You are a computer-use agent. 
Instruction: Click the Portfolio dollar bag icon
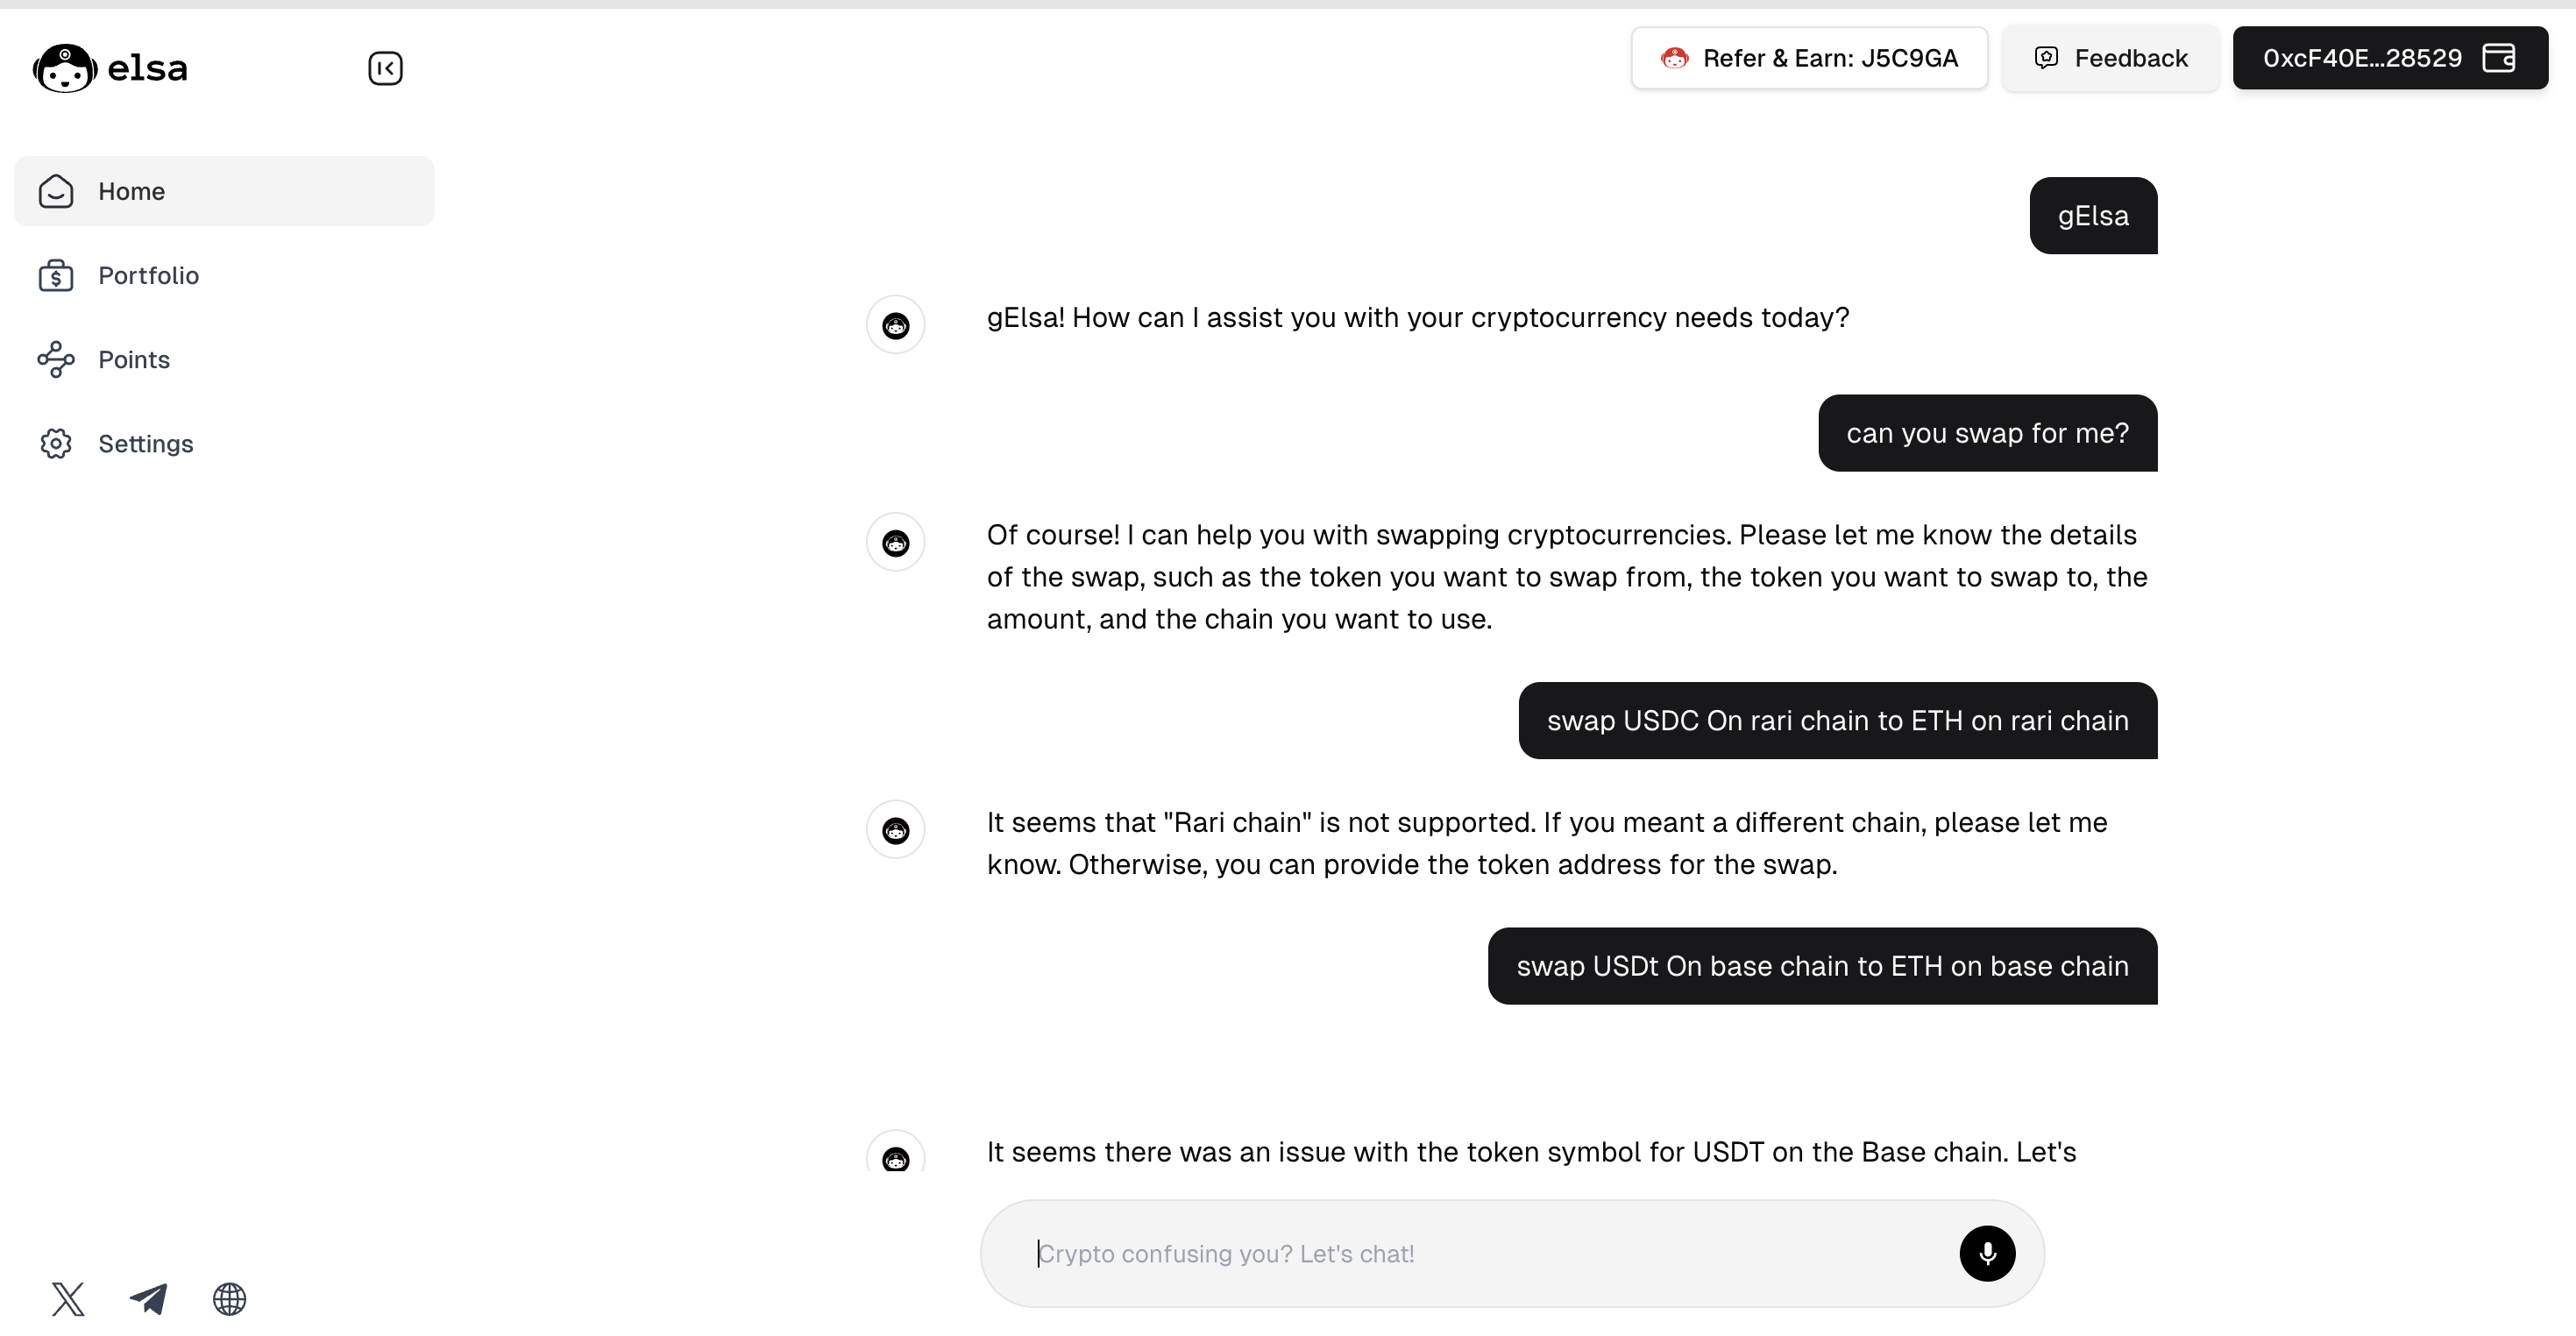(x=56, y=275)
